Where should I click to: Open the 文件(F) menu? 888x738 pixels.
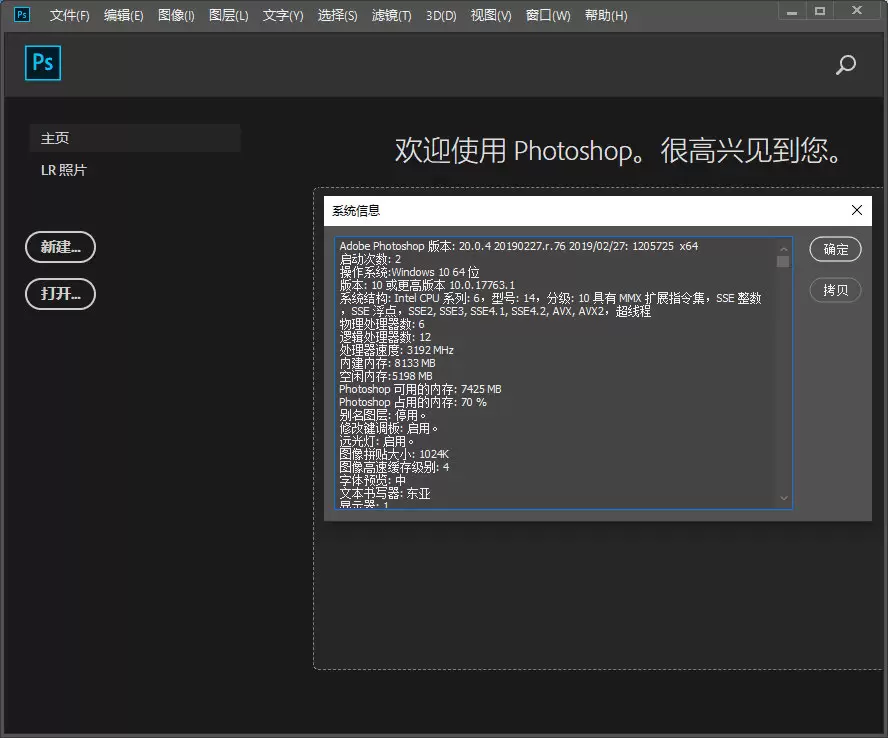point(69,15)
